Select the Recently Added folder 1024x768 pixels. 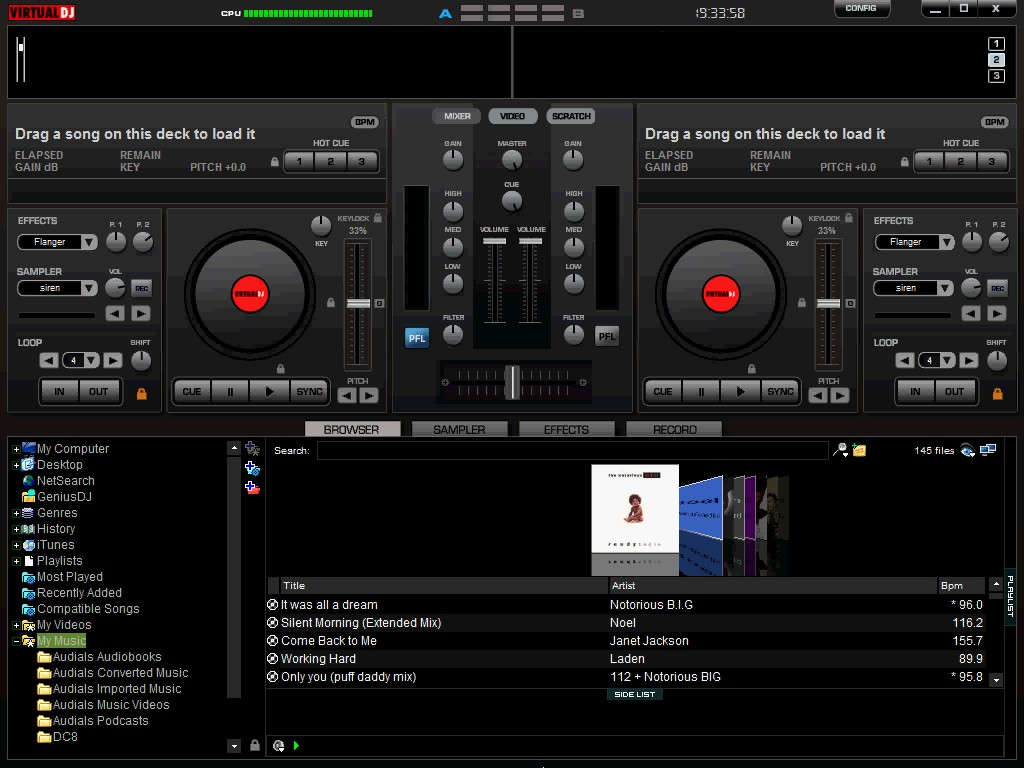[79, 593]
